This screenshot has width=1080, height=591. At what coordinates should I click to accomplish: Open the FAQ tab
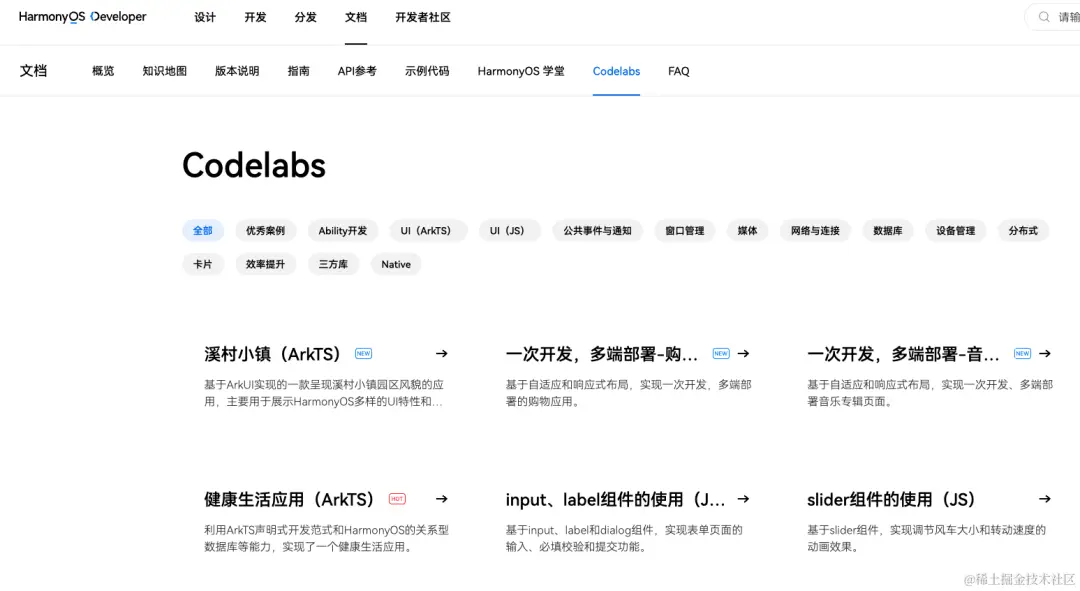tap(678, 71)
